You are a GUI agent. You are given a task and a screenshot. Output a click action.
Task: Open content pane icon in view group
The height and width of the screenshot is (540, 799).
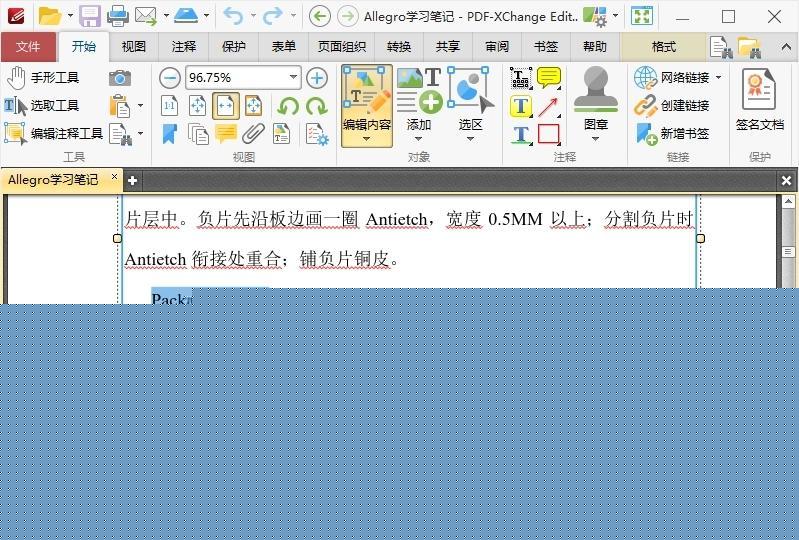click(281, 134)
